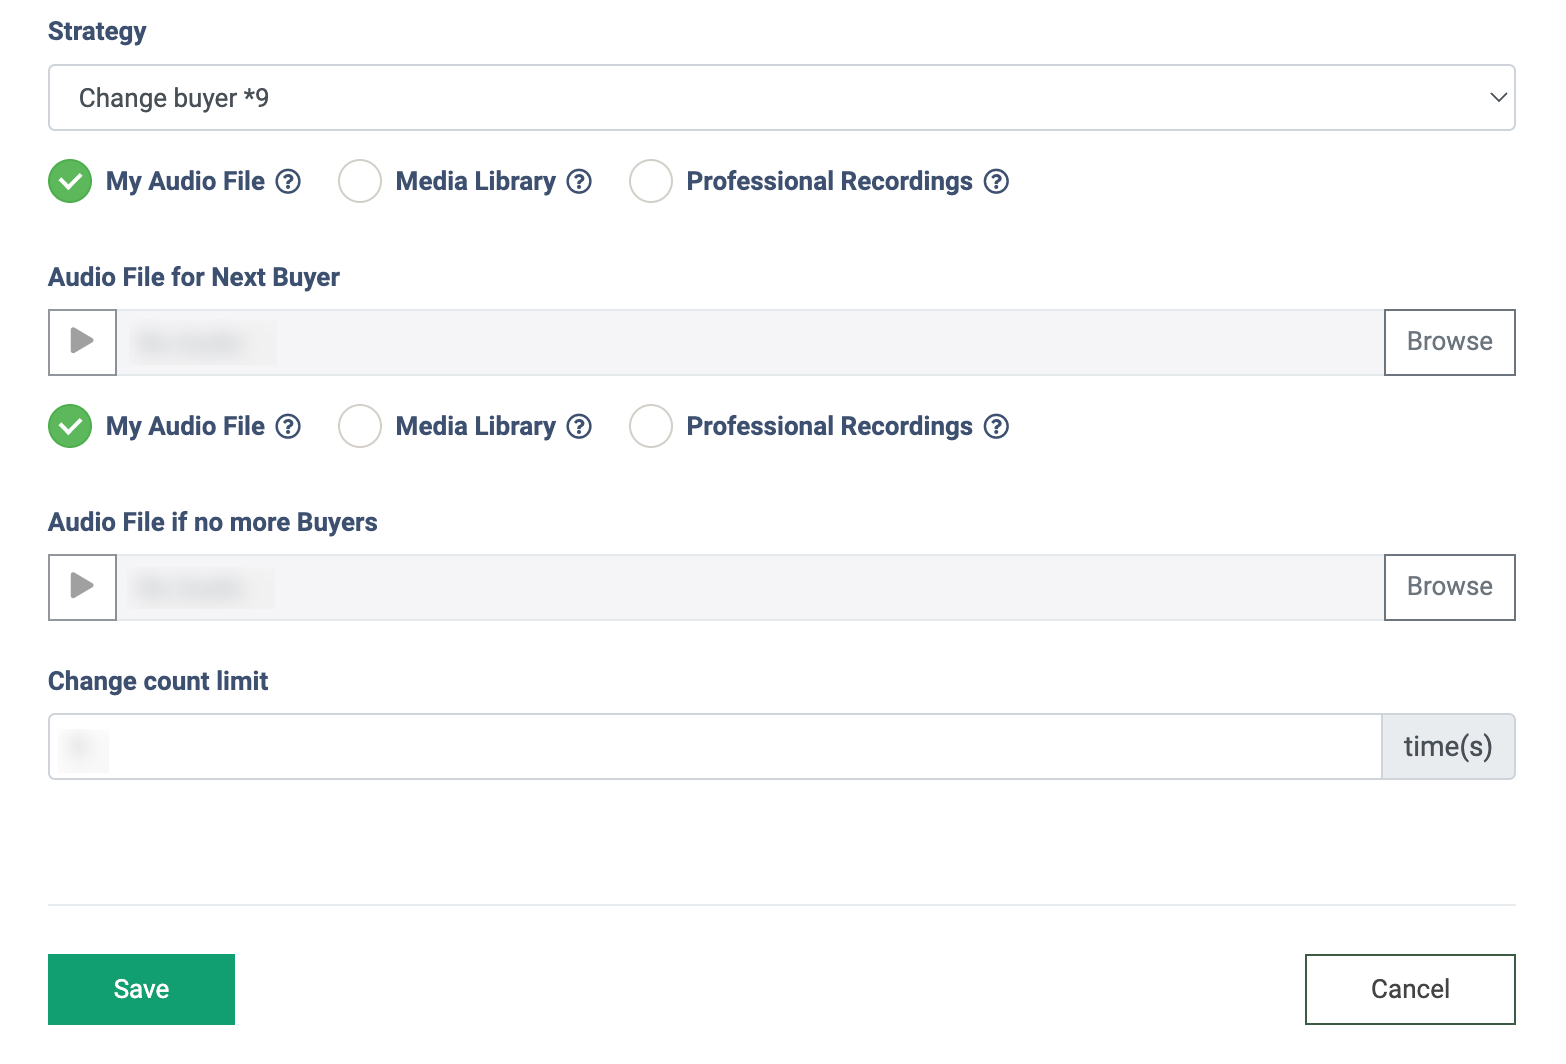Image resolution: width=1566 pixels, height=1064 pixels.
Task: Browse for Next Buyer audio file
Action: tap(1449, 342)
